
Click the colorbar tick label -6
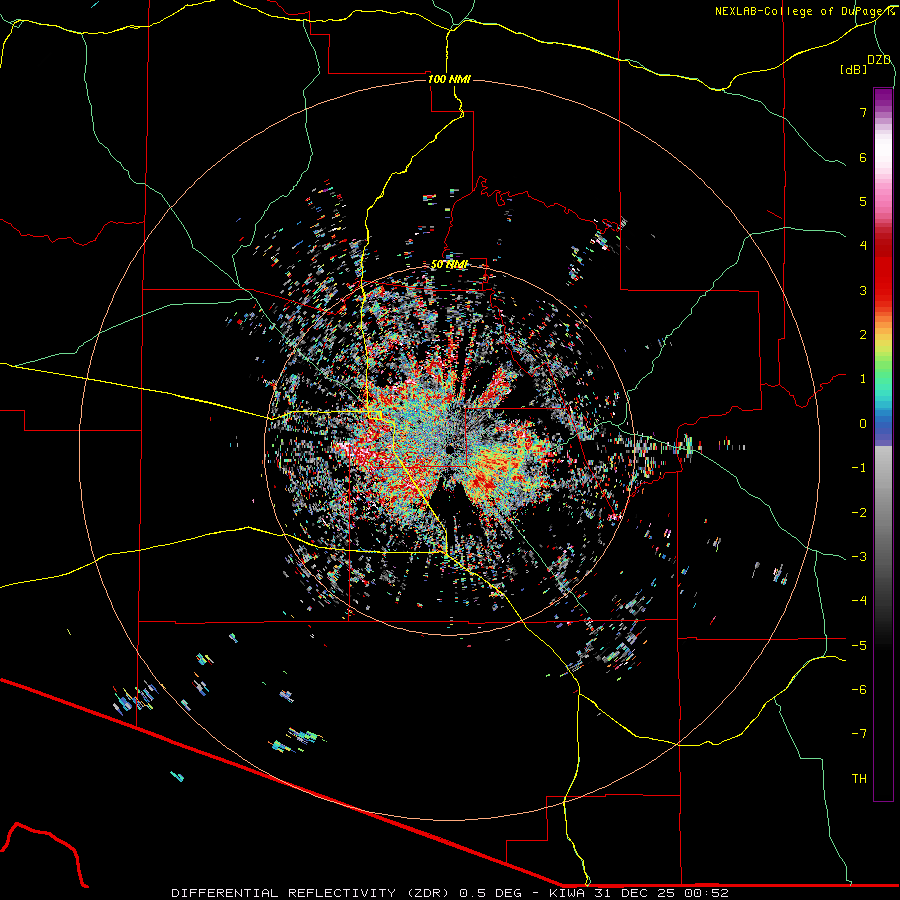(859, 690)
